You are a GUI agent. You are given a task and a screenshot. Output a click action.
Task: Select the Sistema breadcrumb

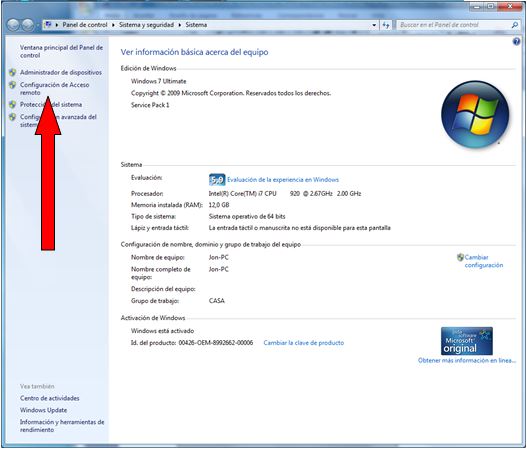pos(196,25)
